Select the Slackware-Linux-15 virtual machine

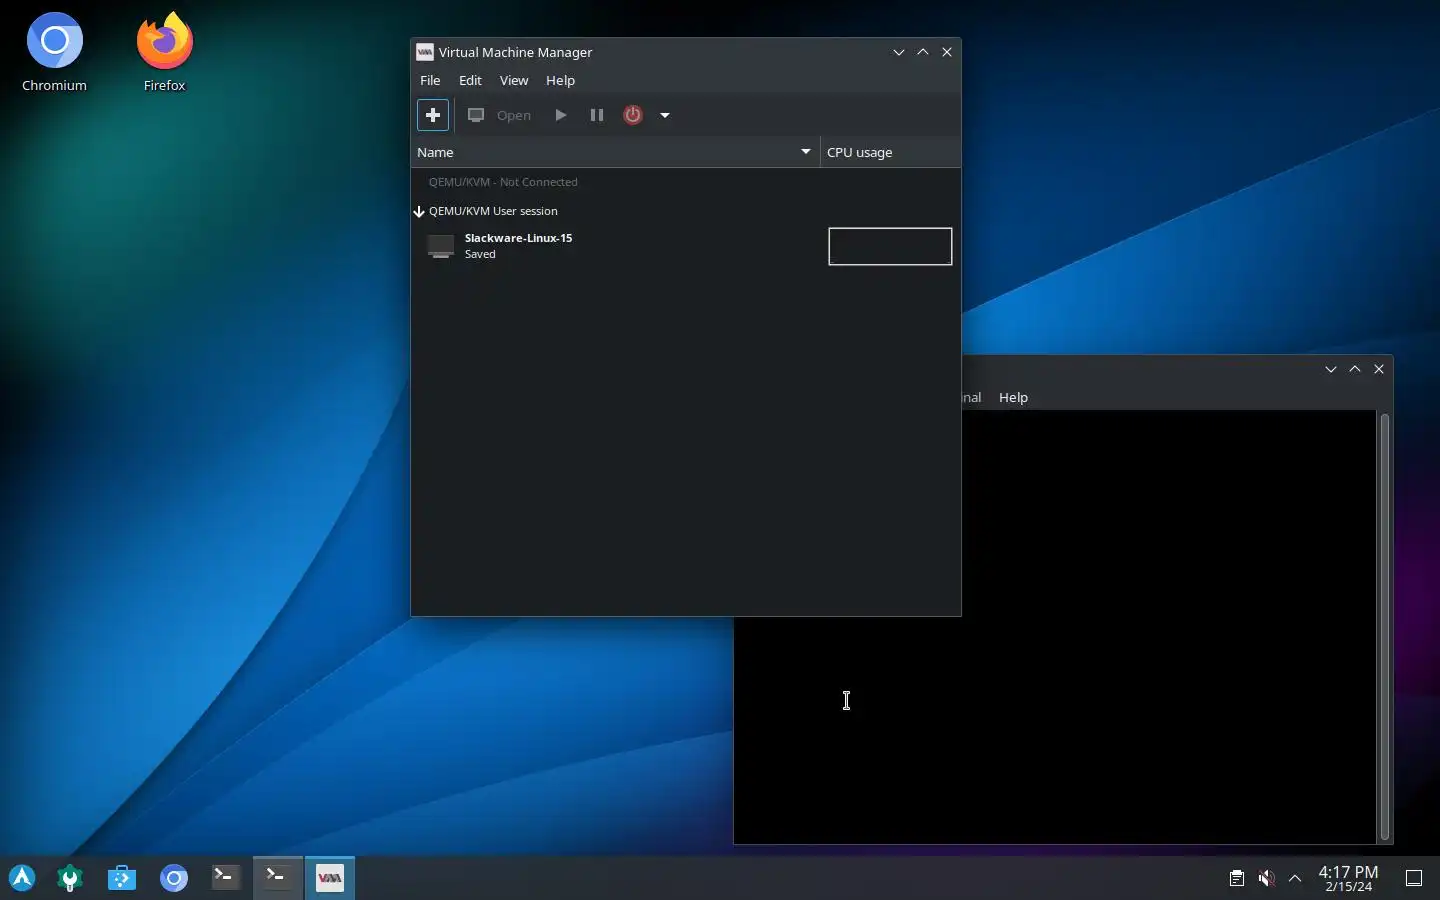coord(686,246)
